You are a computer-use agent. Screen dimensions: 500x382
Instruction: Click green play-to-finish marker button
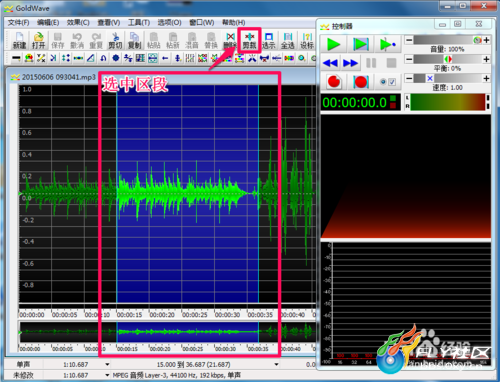[387, 44]
